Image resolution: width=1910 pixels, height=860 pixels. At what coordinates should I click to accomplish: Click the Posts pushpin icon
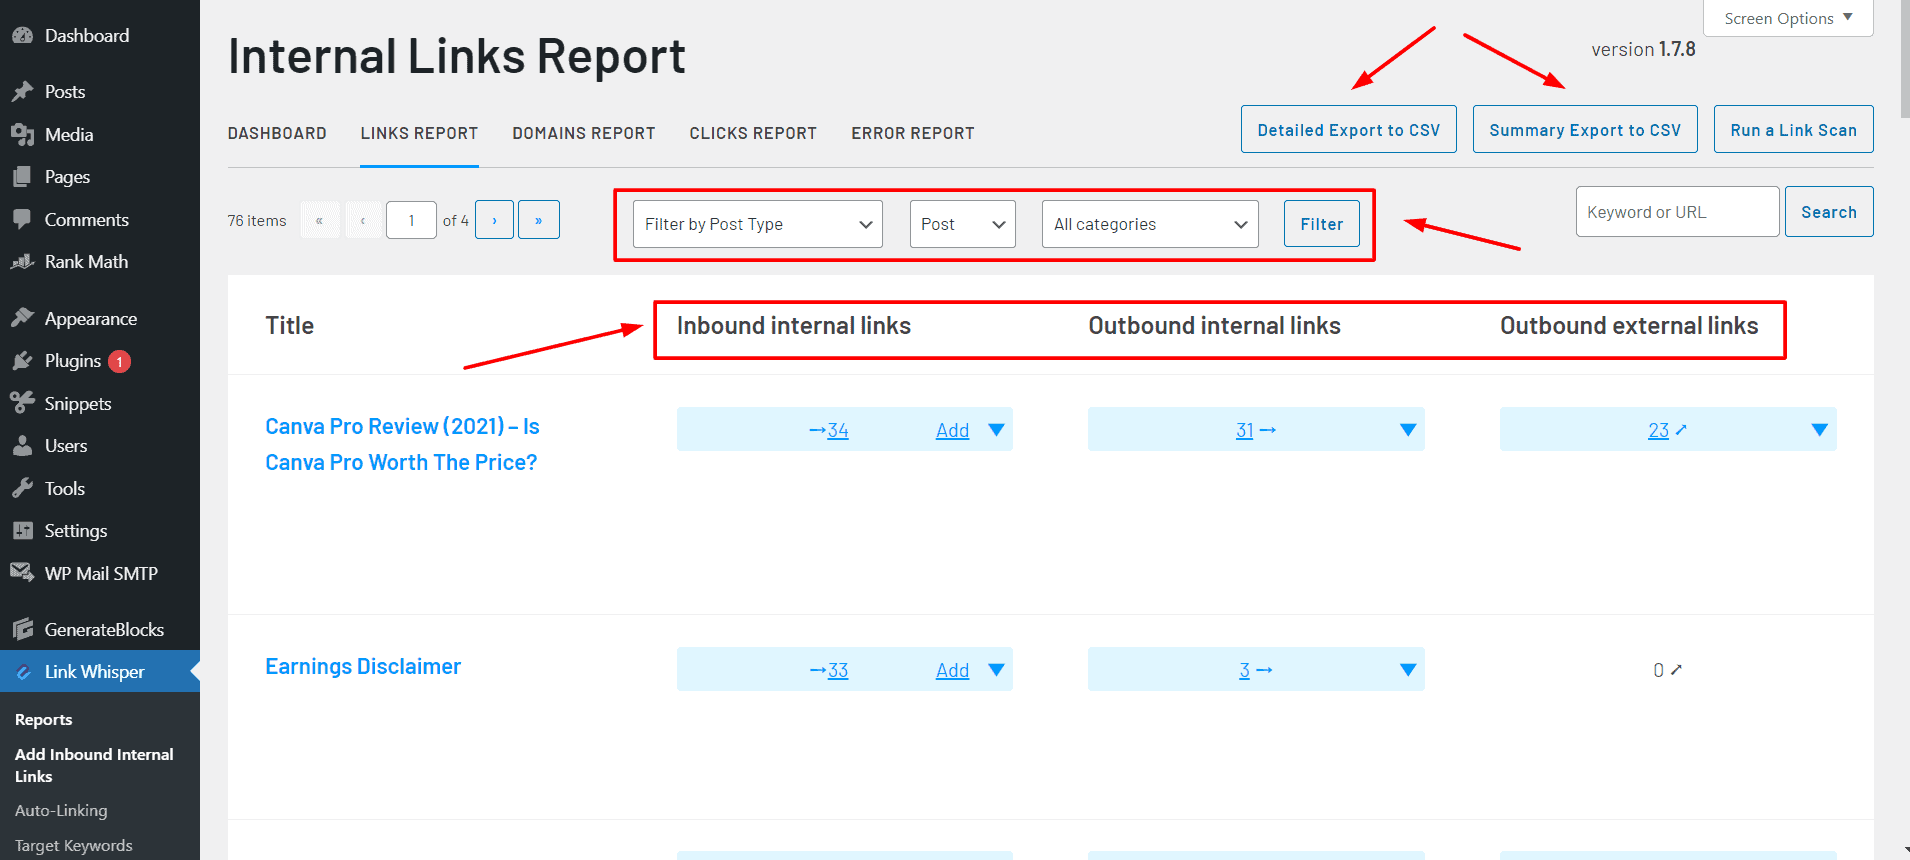click(22, 92)
